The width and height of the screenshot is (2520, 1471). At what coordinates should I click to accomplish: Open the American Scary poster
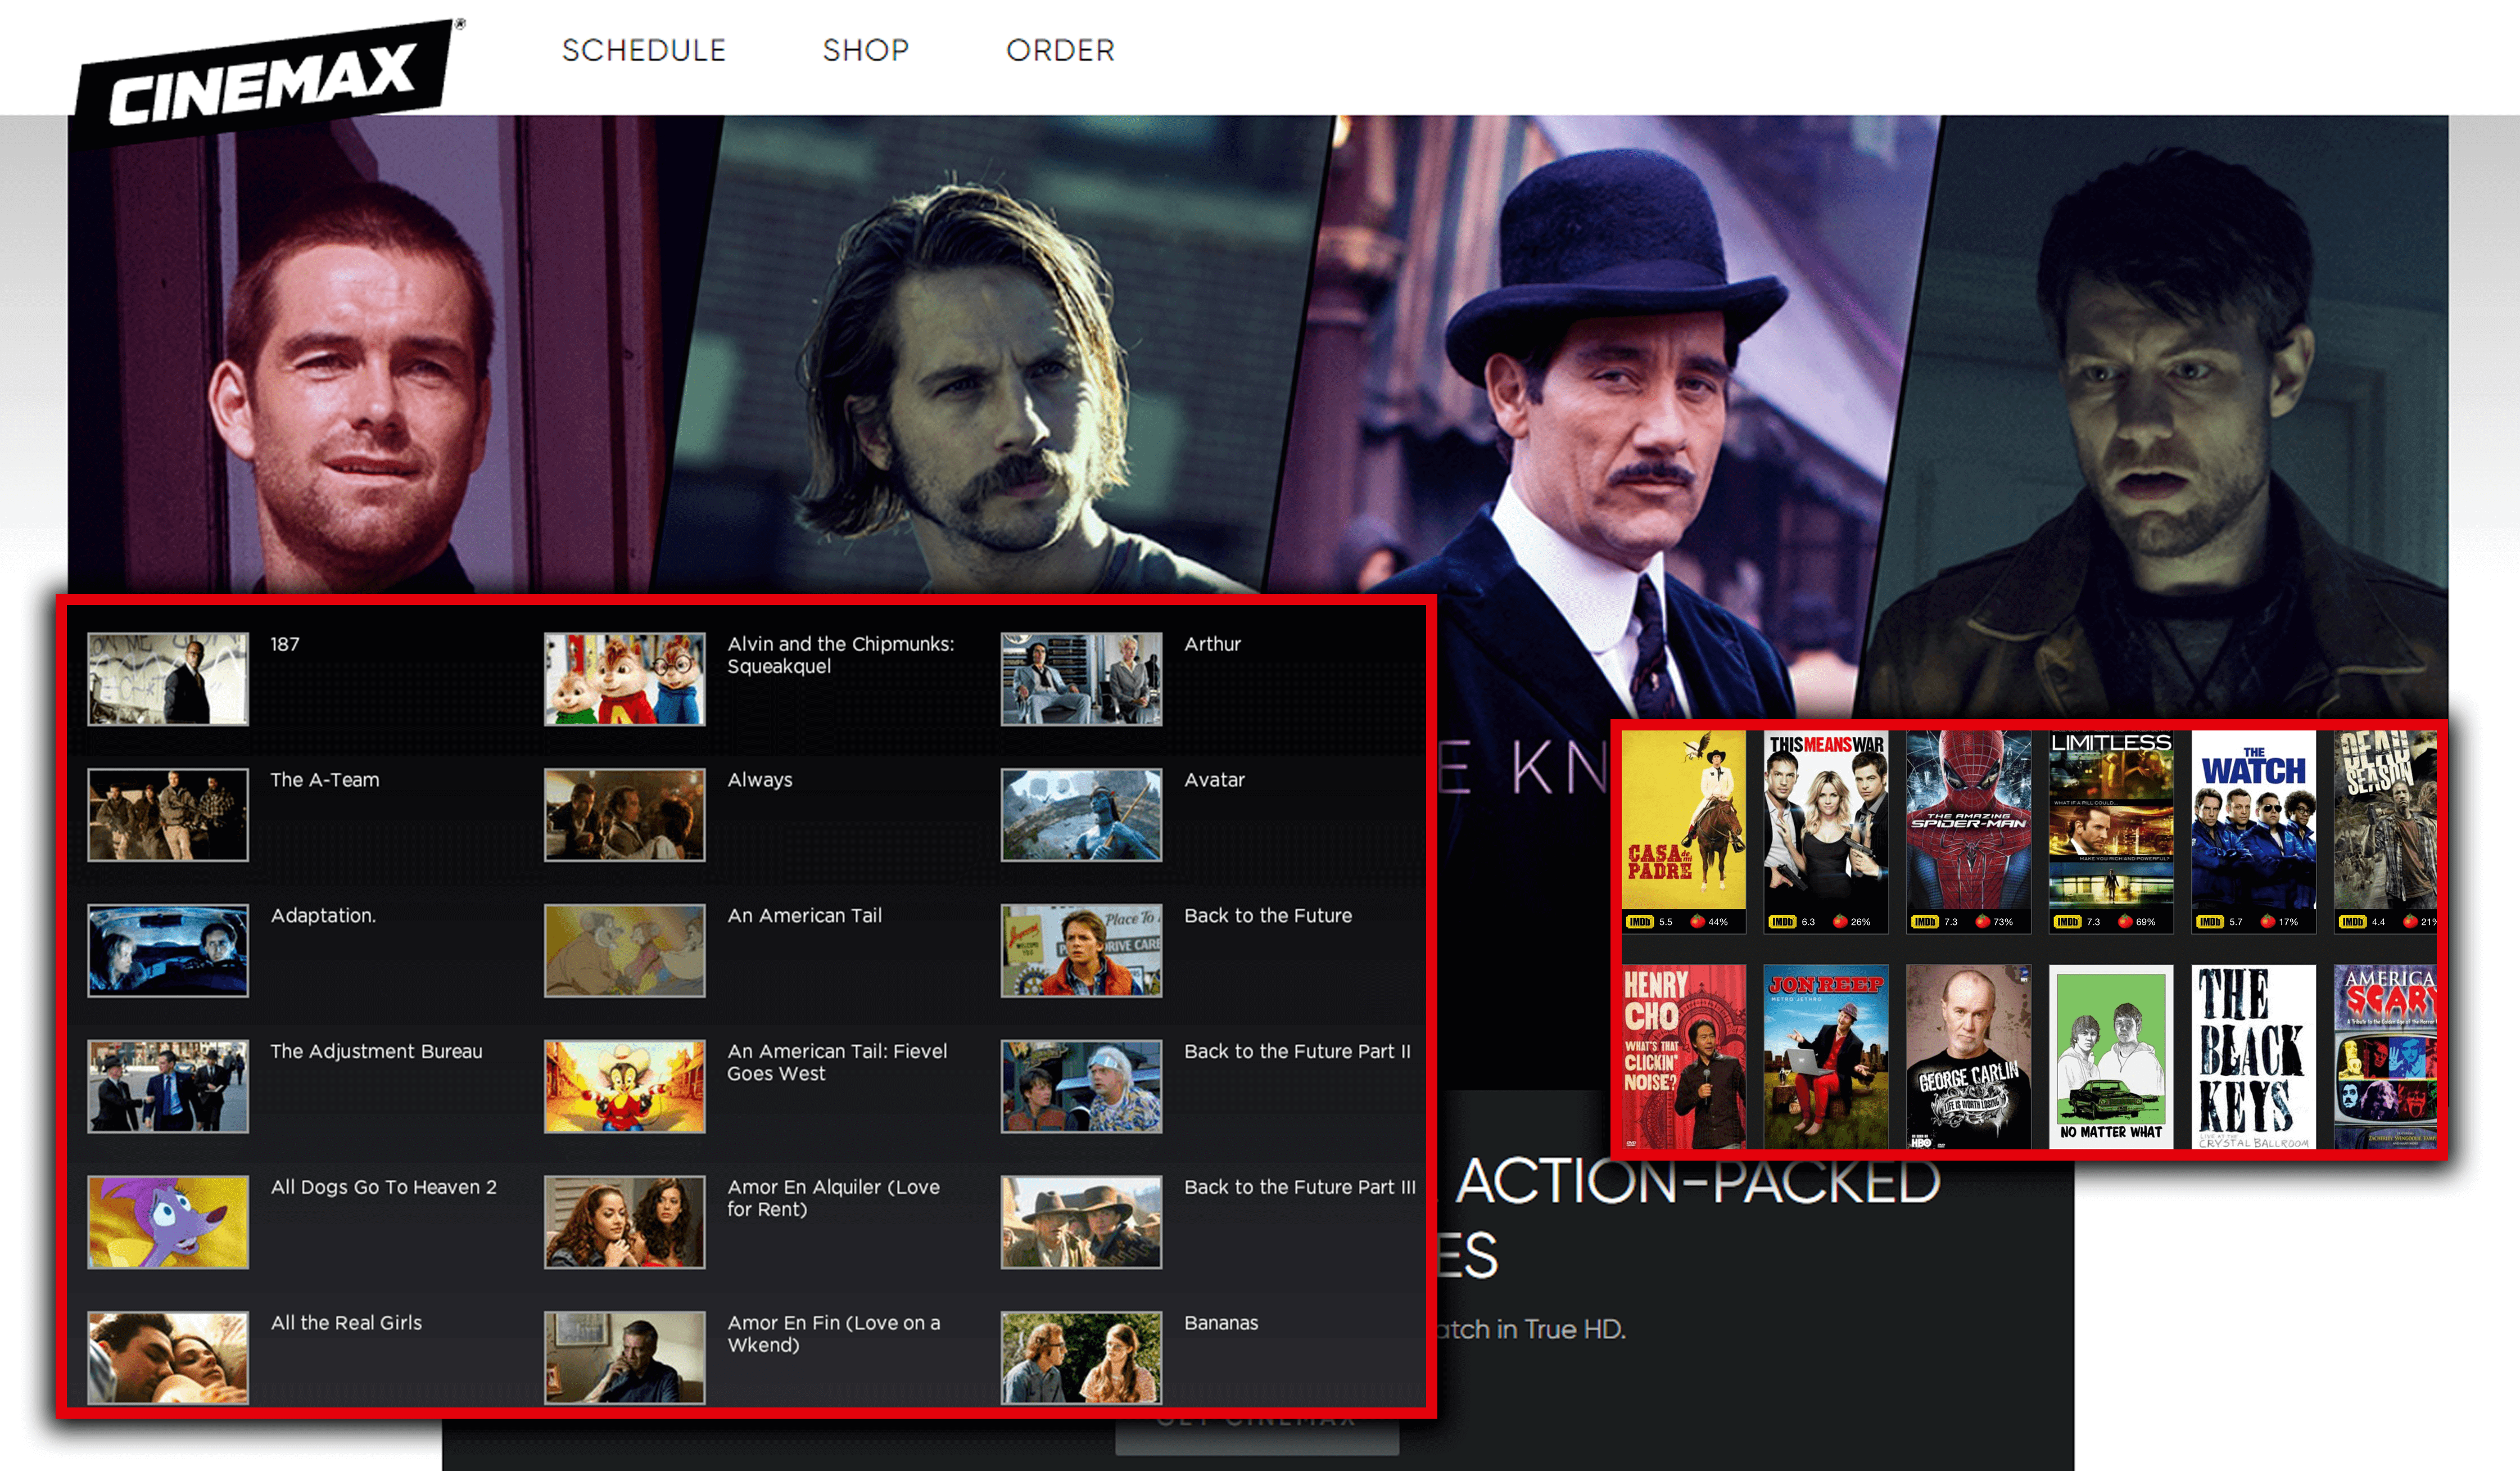tap(2386, 1057)
